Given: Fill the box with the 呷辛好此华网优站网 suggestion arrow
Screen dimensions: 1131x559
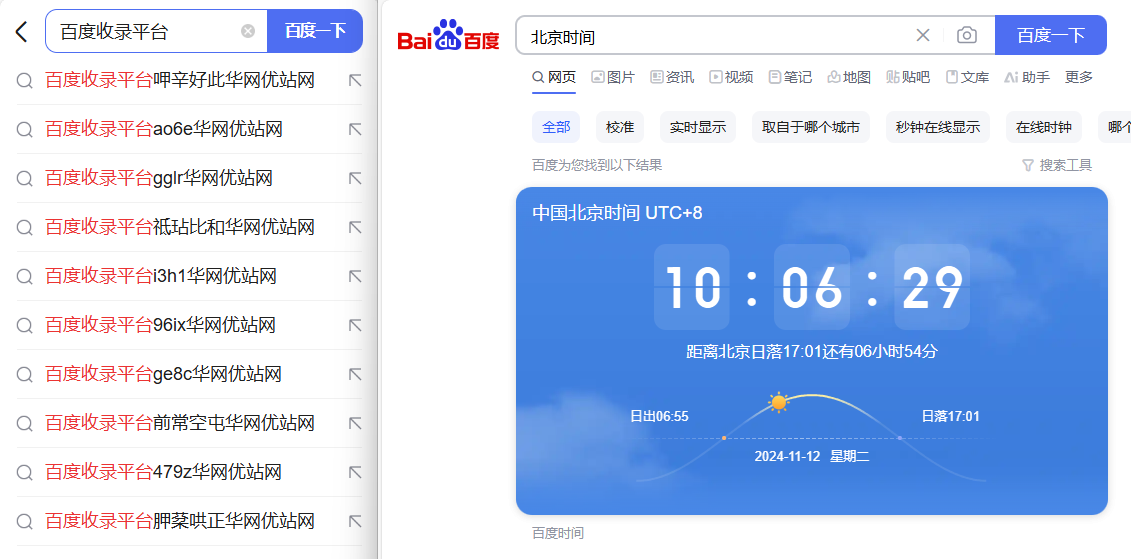Looking at the screenshot, I should [355, 80].
